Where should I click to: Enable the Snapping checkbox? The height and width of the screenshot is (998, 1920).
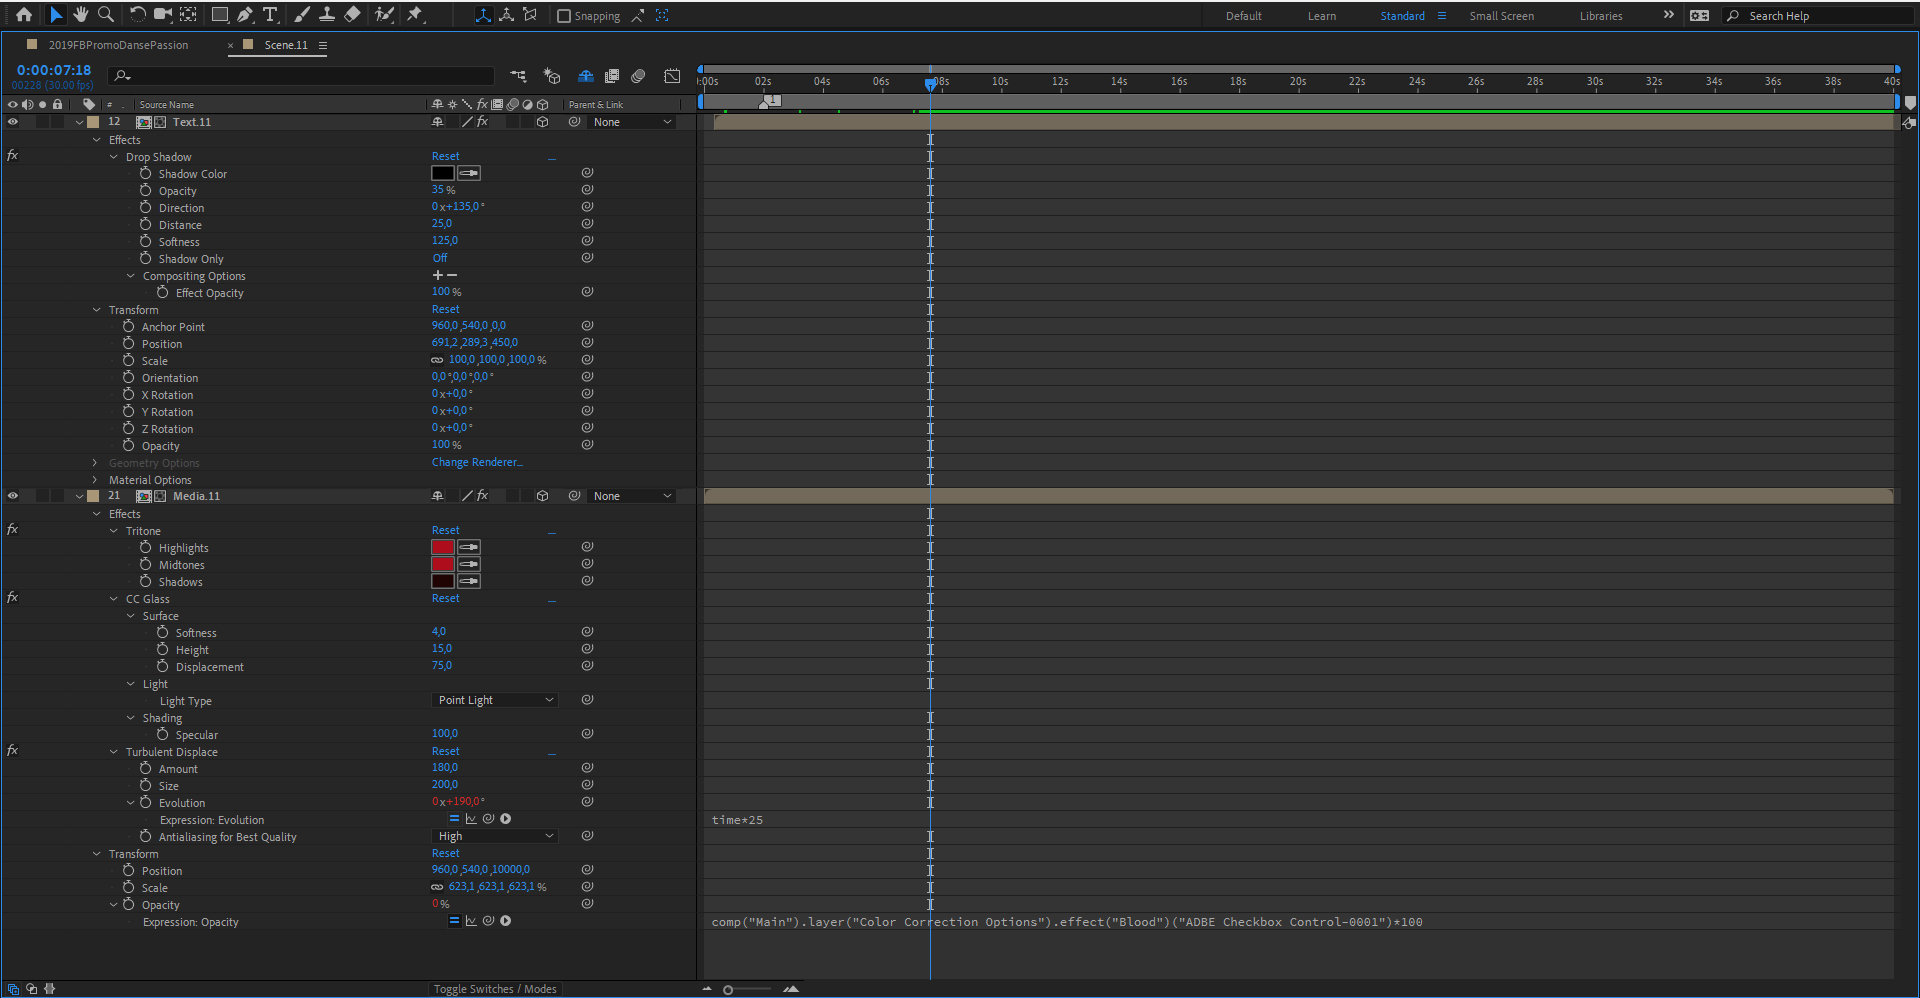(564, 16)
